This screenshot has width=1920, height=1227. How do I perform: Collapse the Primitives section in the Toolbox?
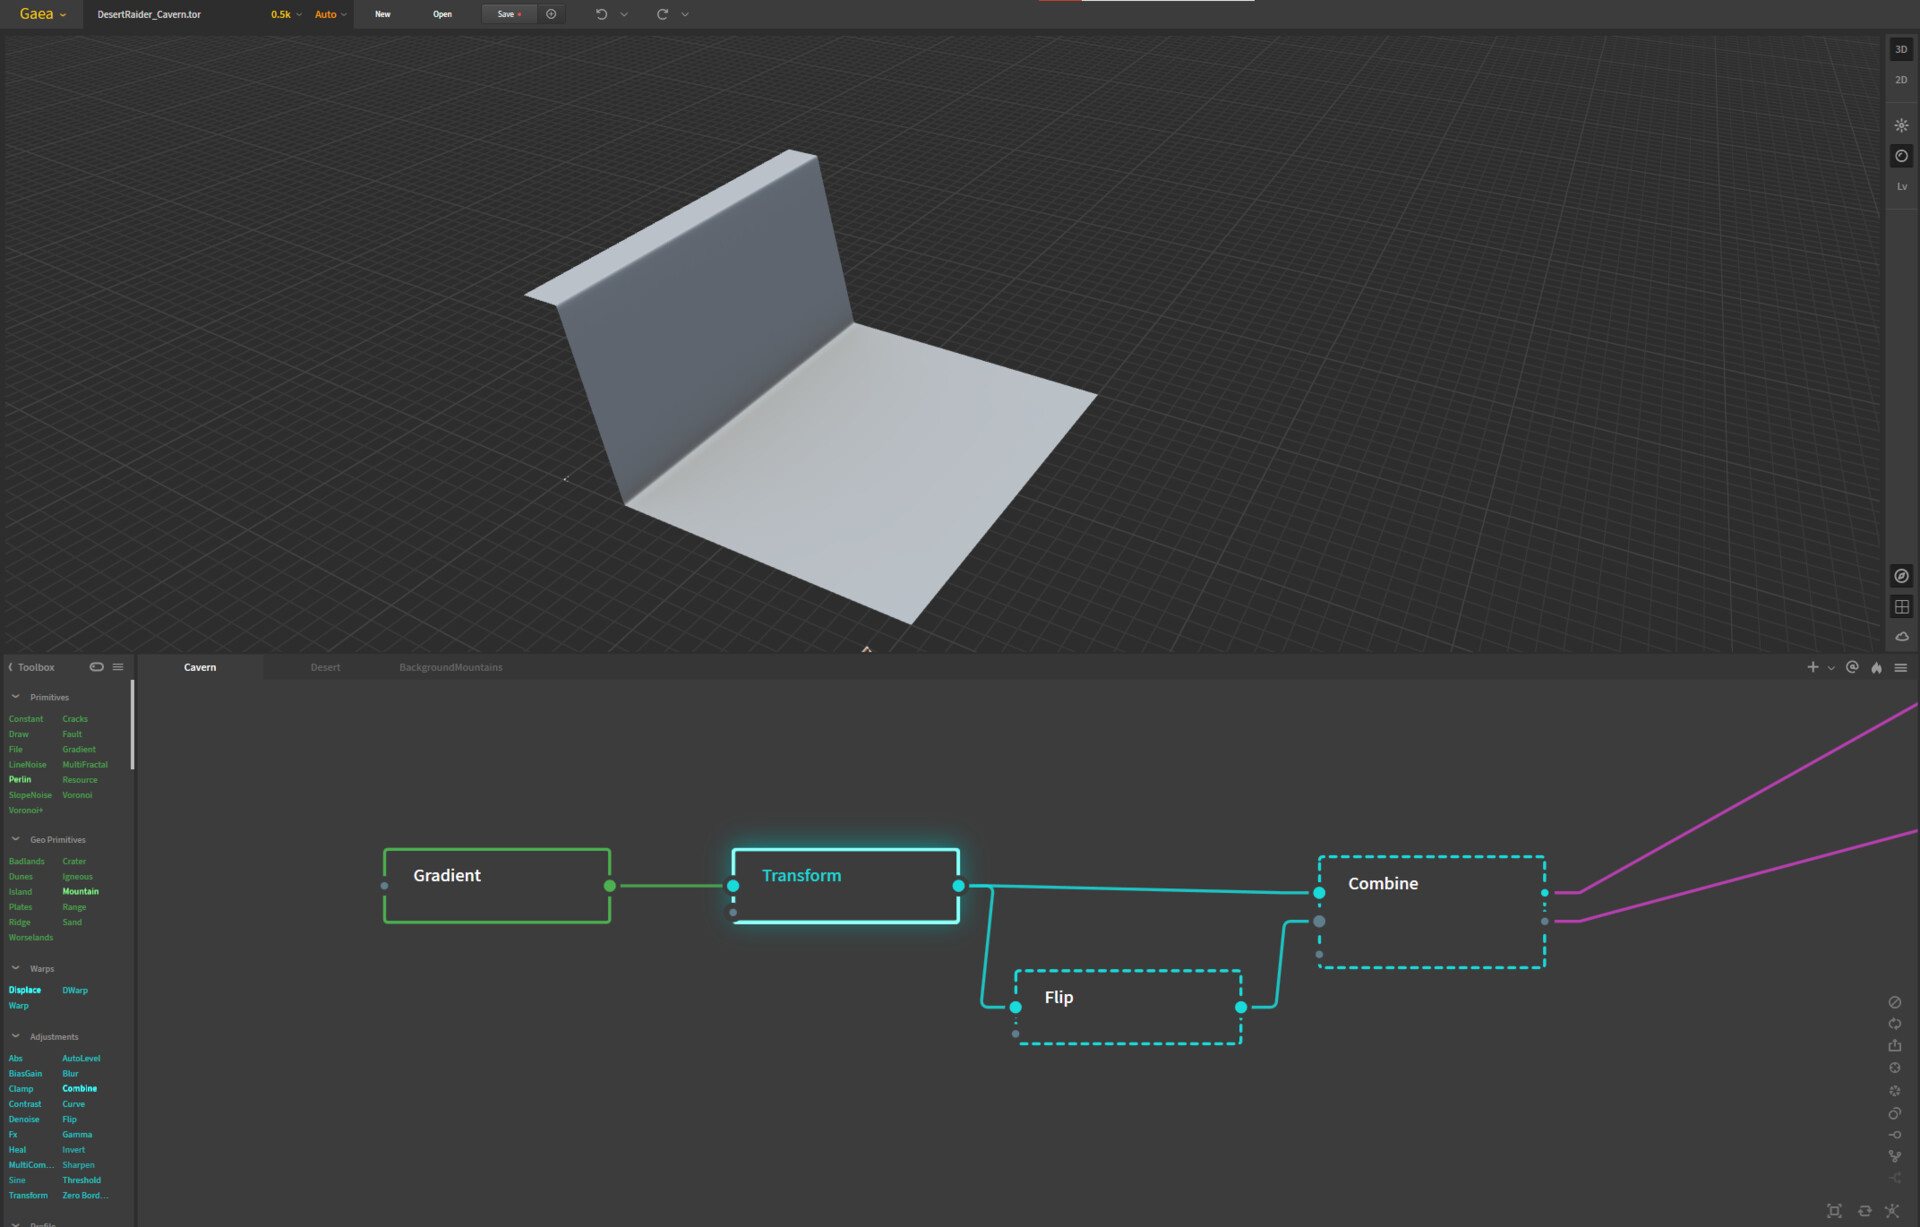click(15, 696)
